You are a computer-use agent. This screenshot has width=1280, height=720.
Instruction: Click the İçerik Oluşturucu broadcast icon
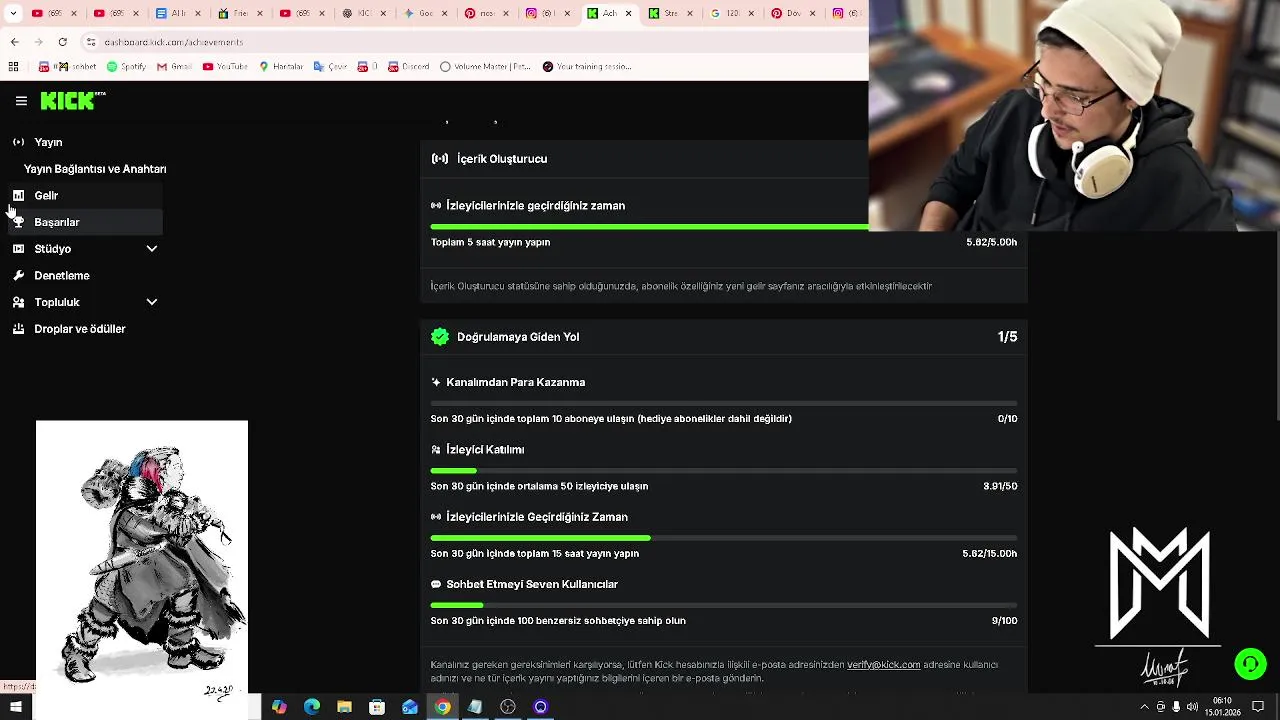440,159
